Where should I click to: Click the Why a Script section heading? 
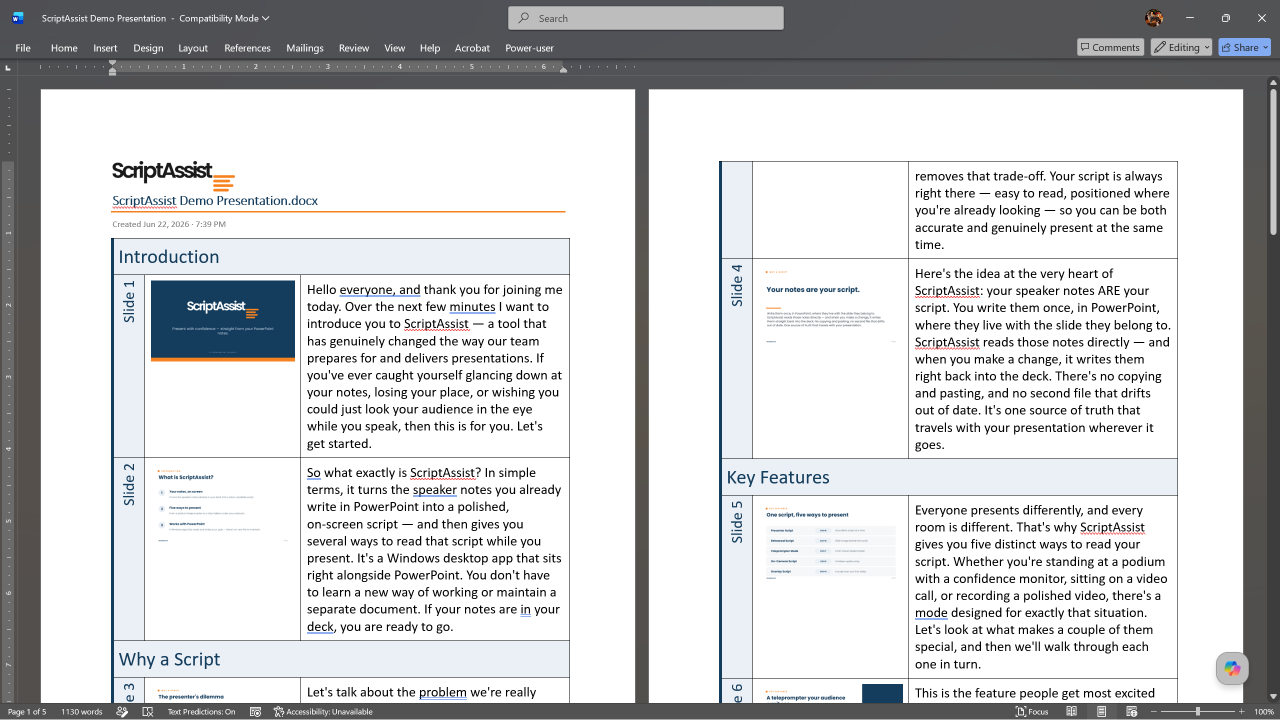click(x=169, y=659)
